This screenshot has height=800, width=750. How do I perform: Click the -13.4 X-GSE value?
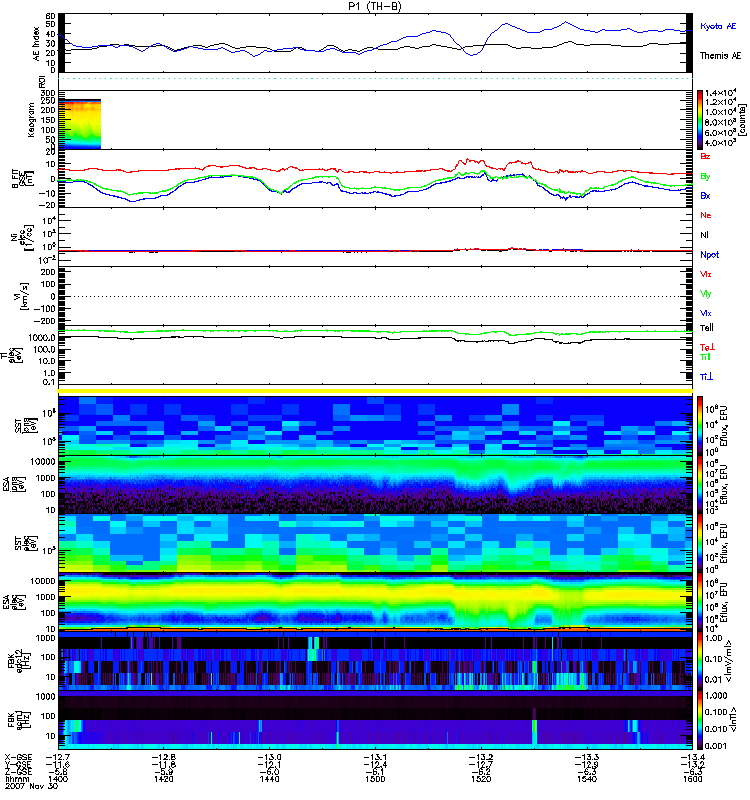click(692, 757)
